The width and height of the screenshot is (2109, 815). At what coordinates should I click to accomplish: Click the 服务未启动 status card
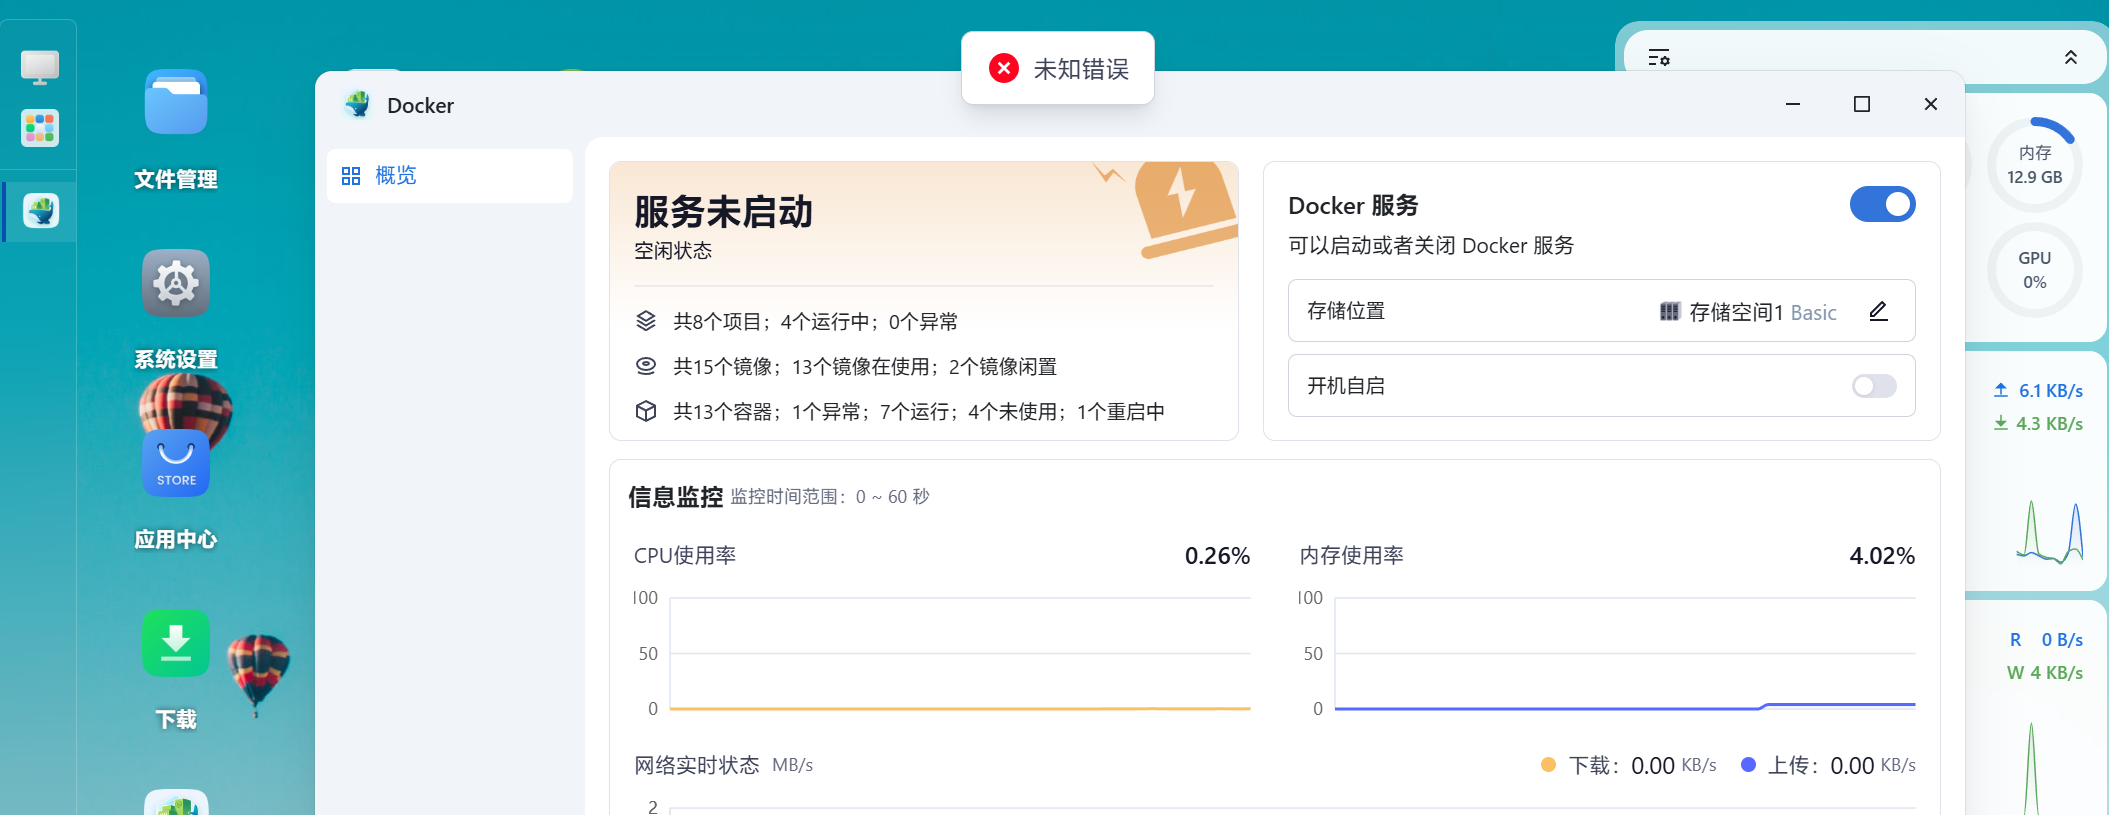point(924,300)
